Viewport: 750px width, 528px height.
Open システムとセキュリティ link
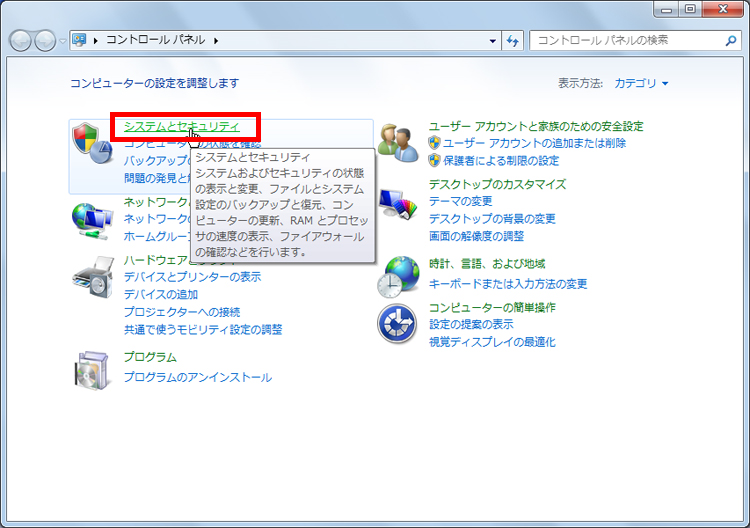[182, 126]
